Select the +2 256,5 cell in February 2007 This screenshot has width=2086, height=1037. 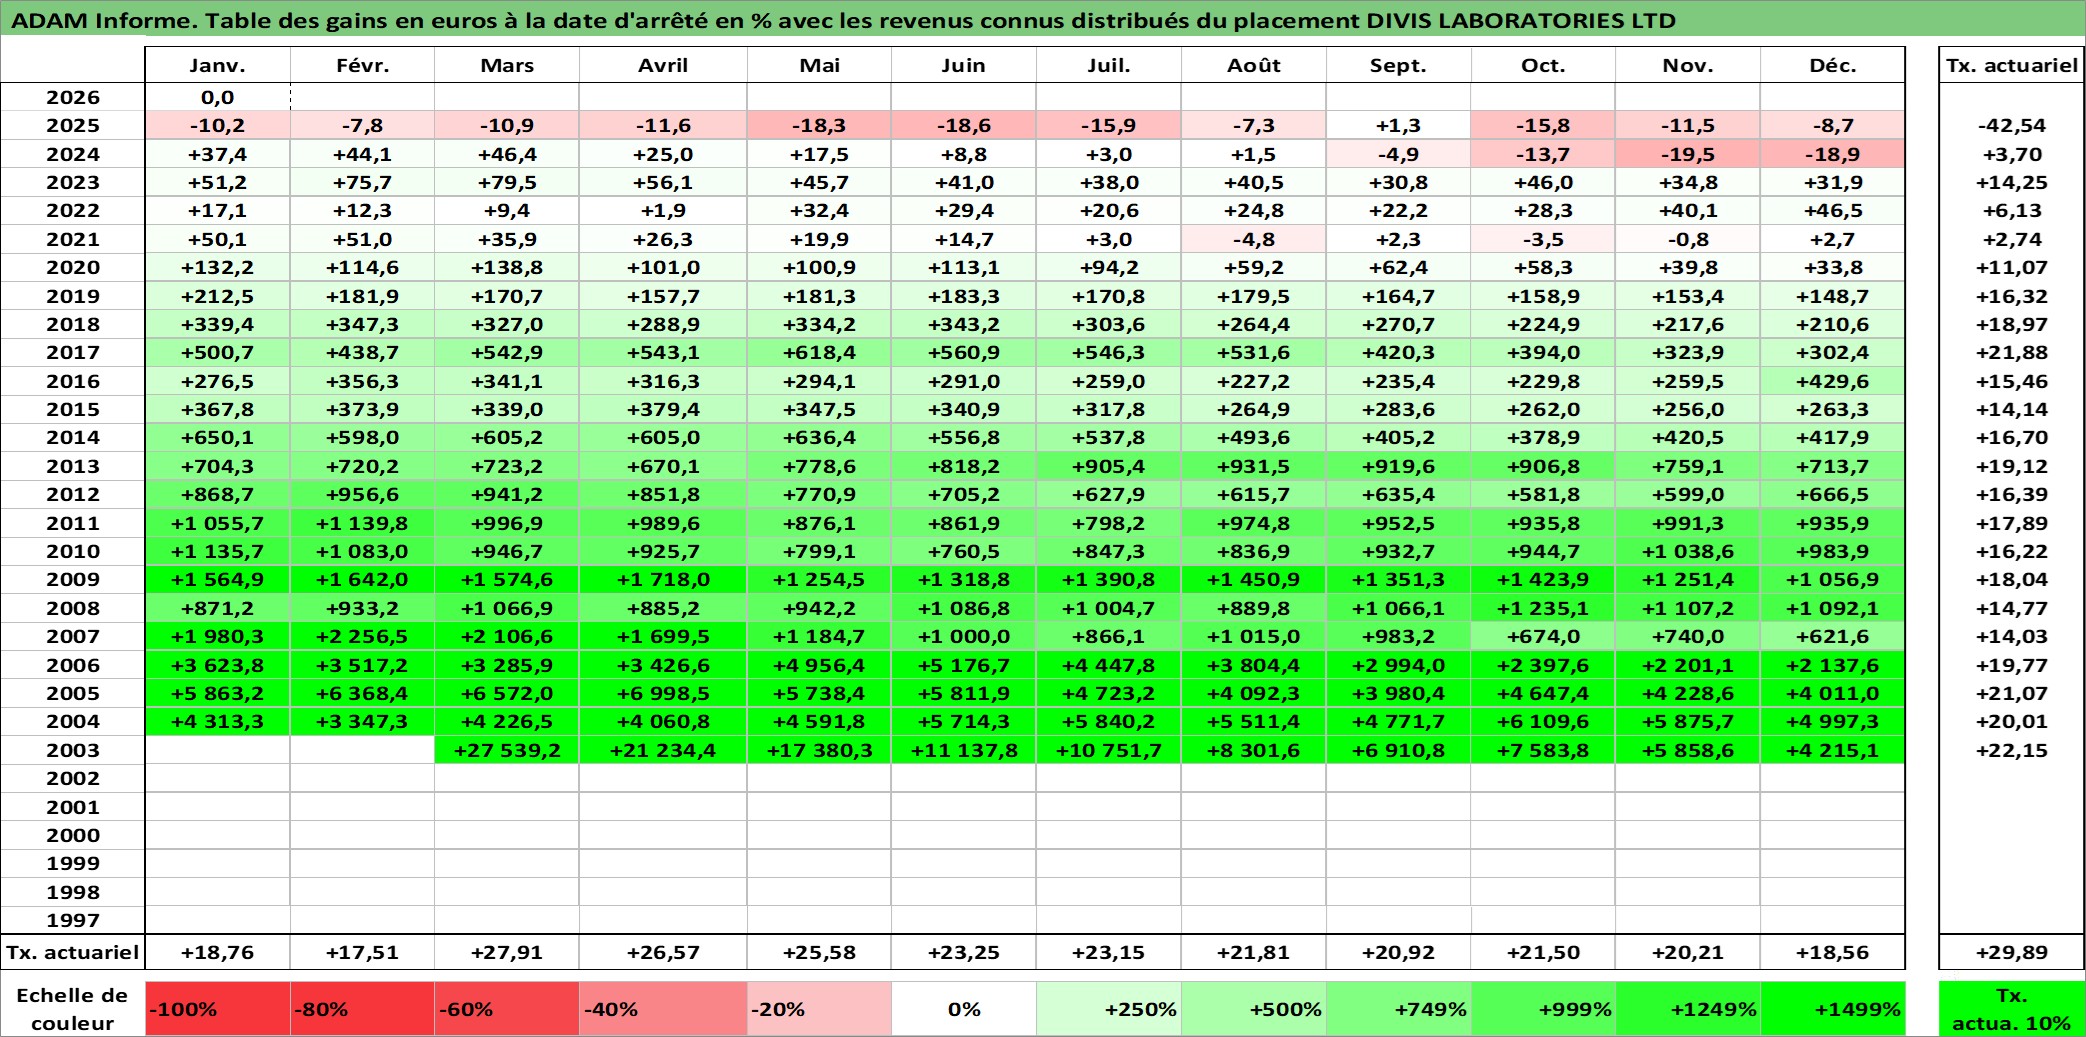coord(362,636)
